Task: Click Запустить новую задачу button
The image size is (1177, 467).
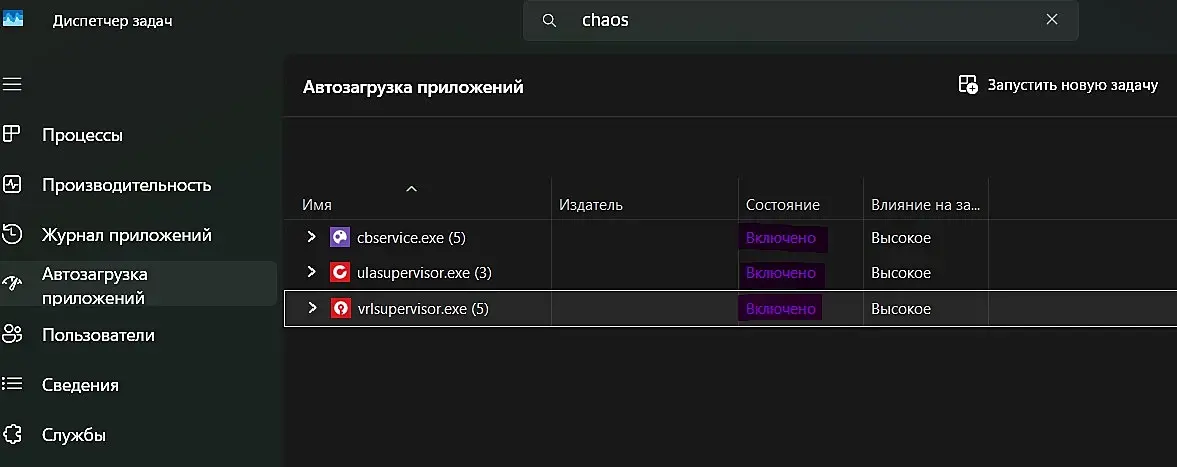Action: 1058,85
